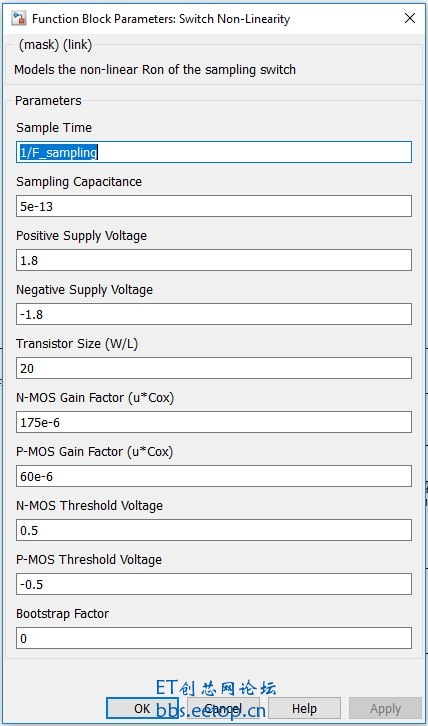The width and height of the screenshot is (428, 726).
Task: Click the Apply button
Action: (385, 708)
